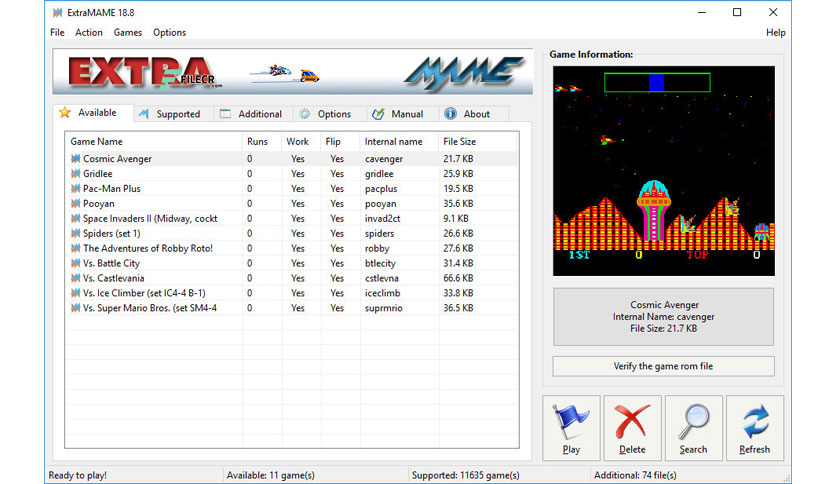The width and height of the screenshot is (836, 484).
Task: Click the icon beside Robby Roto
Action: click(x=76, y=248)
